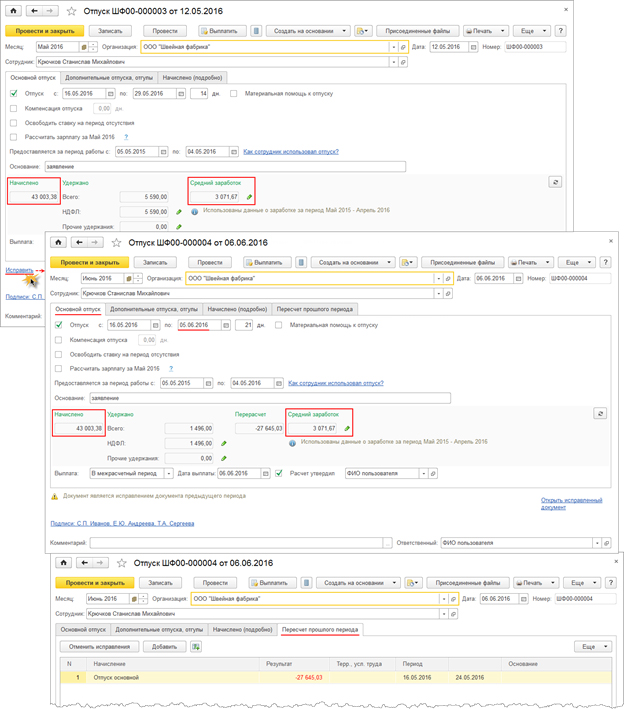The height and width of the screenshot is (709, 624).
Task: Enable Компенсация отпуска checkbox in middle document
Action: (x=58, y=340)
